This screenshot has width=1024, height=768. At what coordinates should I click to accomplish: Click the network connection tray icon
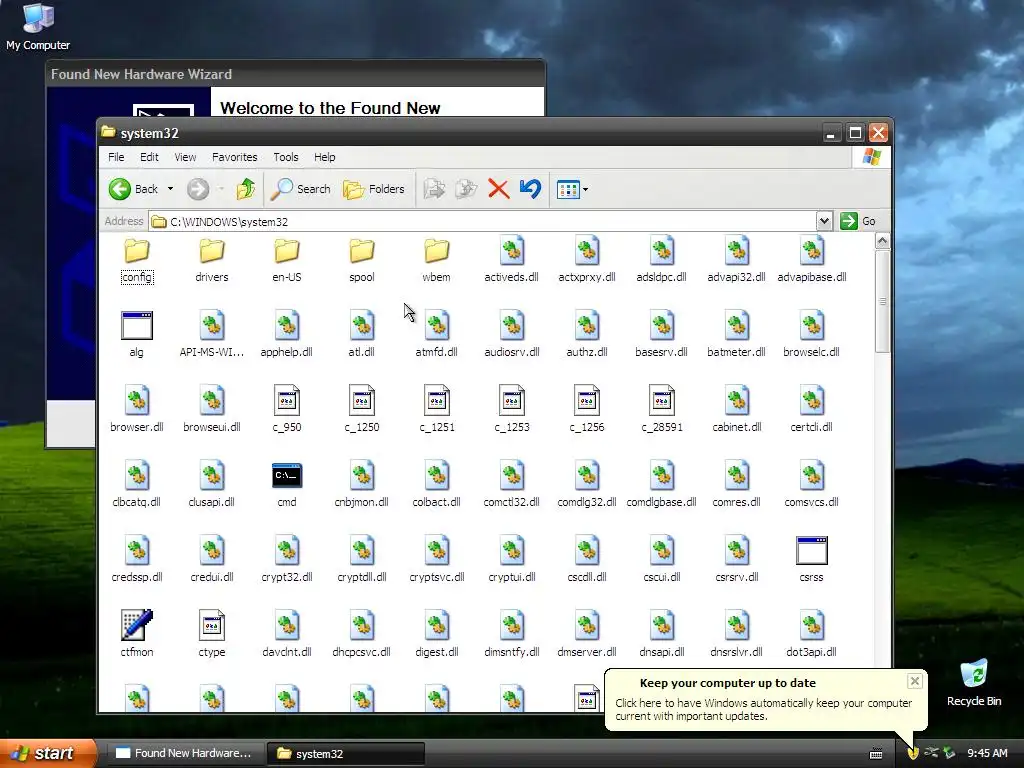[x=931, y=753]
